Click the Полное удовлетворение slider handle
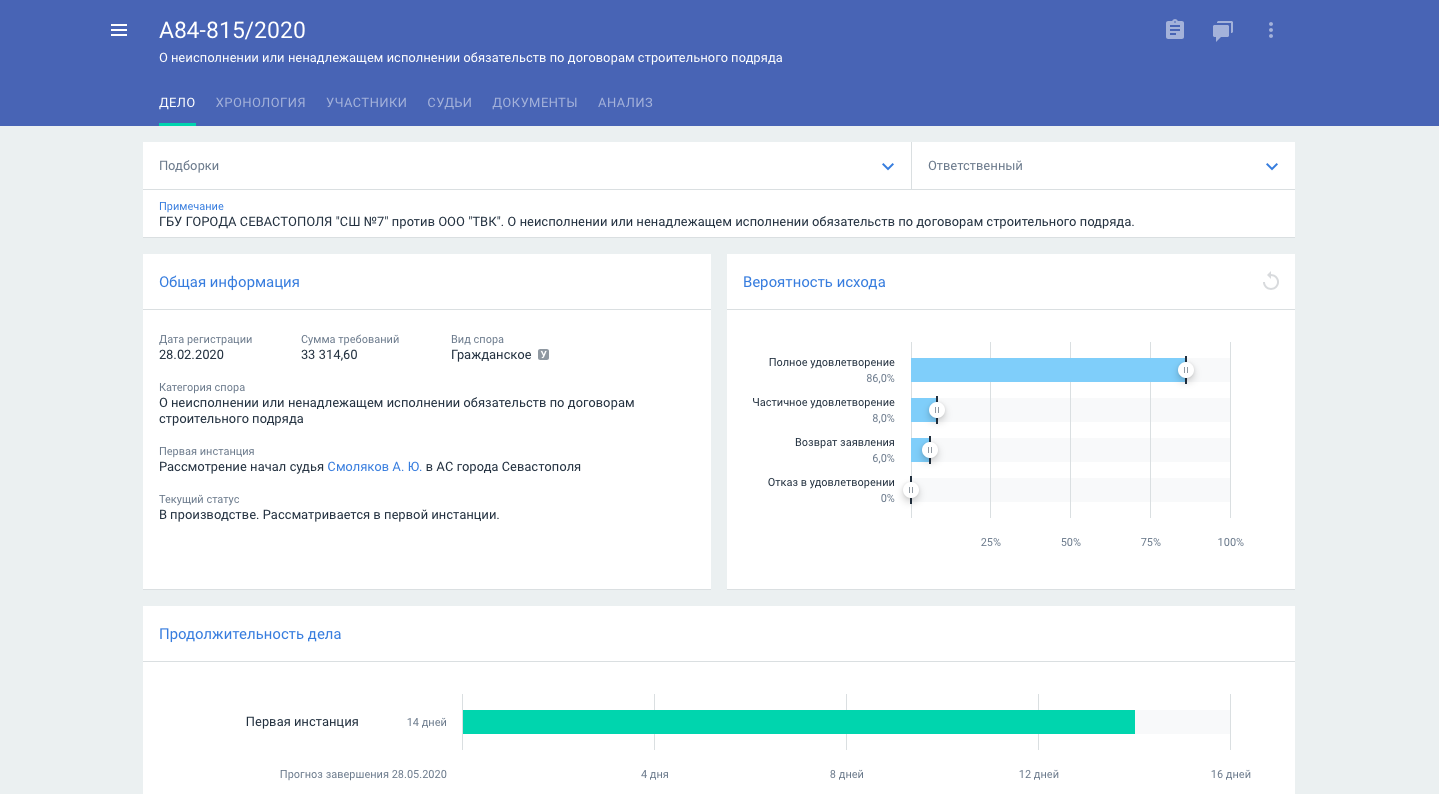 tap(1186, 370)
